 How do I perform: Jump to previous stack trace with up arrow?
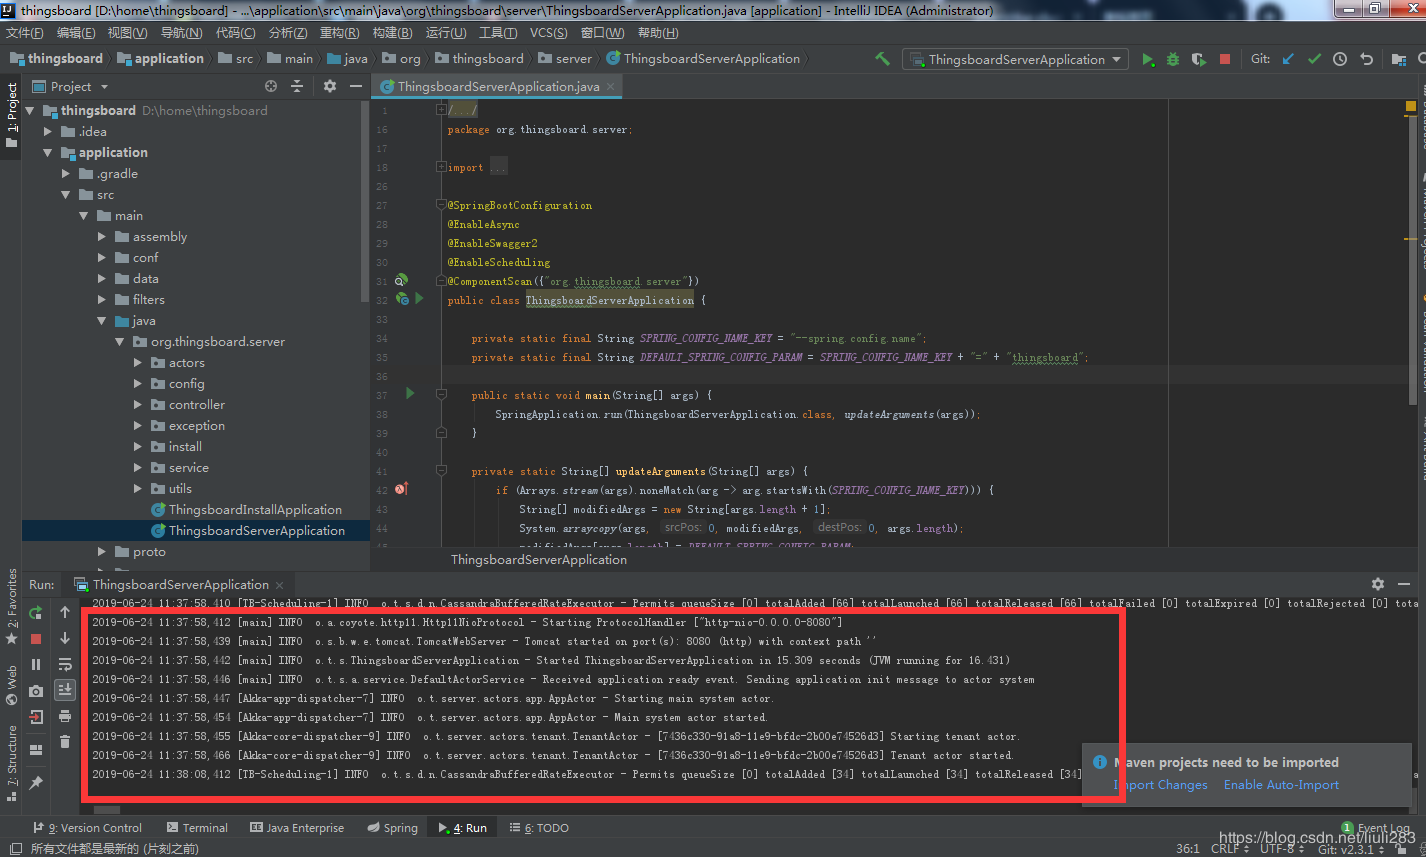pos(65,612)
